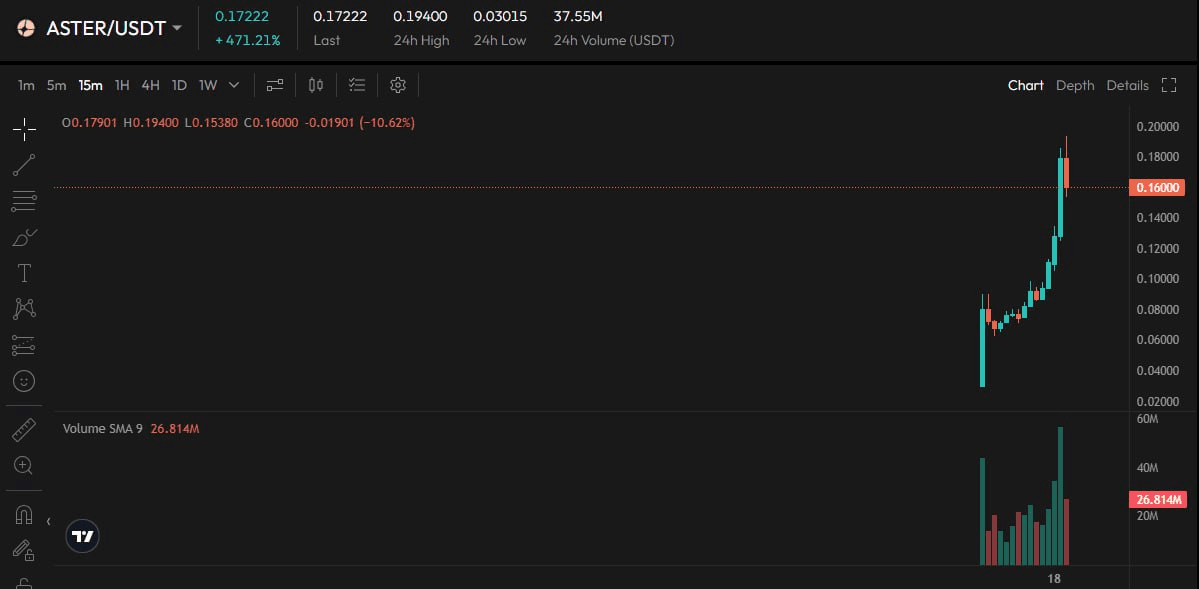
Task: Click the 24h Low value 0.03015
Action: click(x=499, y=16)
